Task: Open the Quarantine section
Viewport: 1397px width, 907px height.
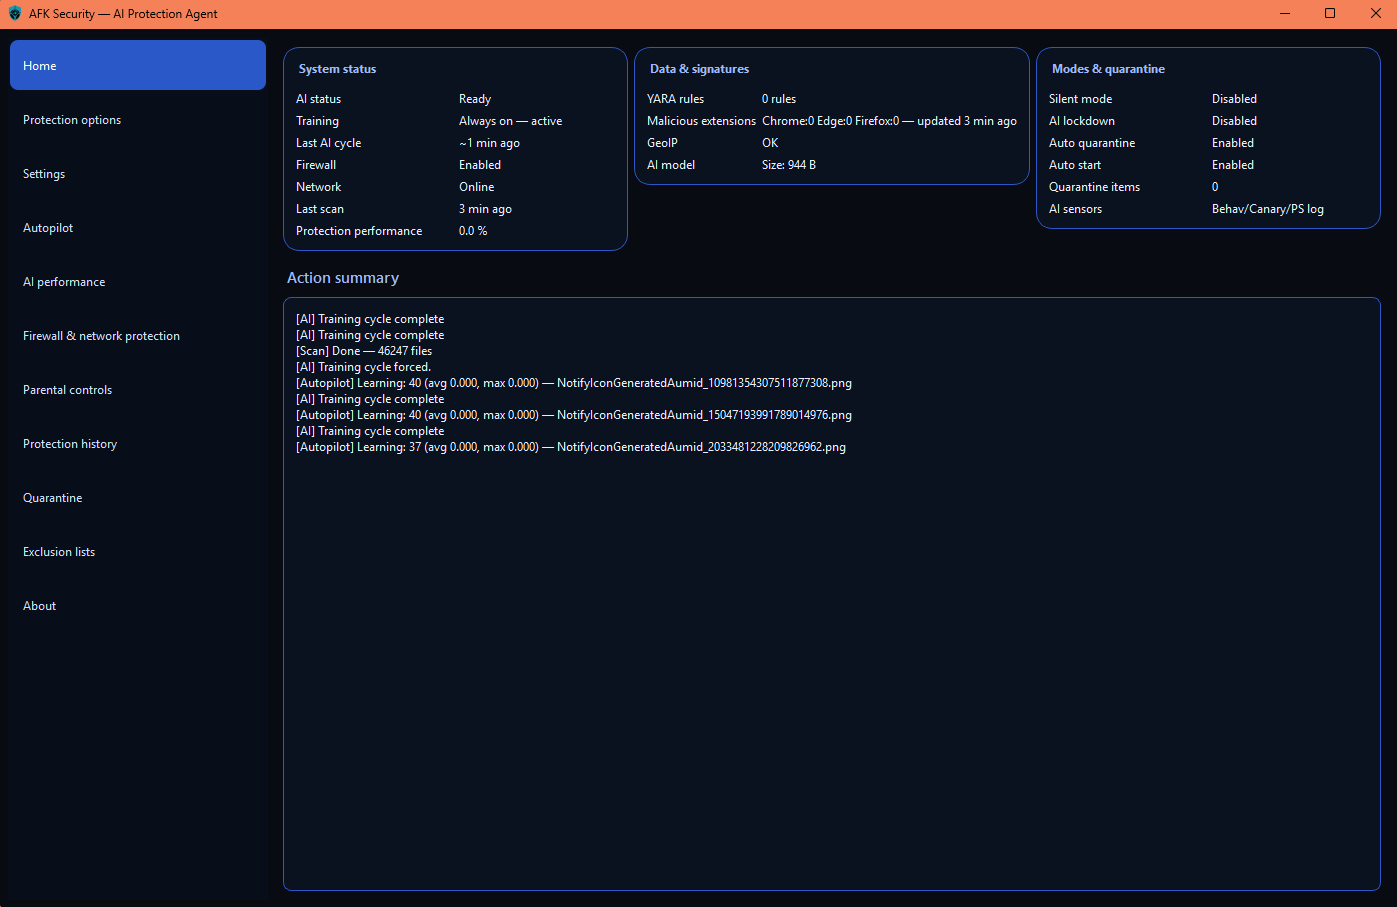Action: tap(53, 498)
